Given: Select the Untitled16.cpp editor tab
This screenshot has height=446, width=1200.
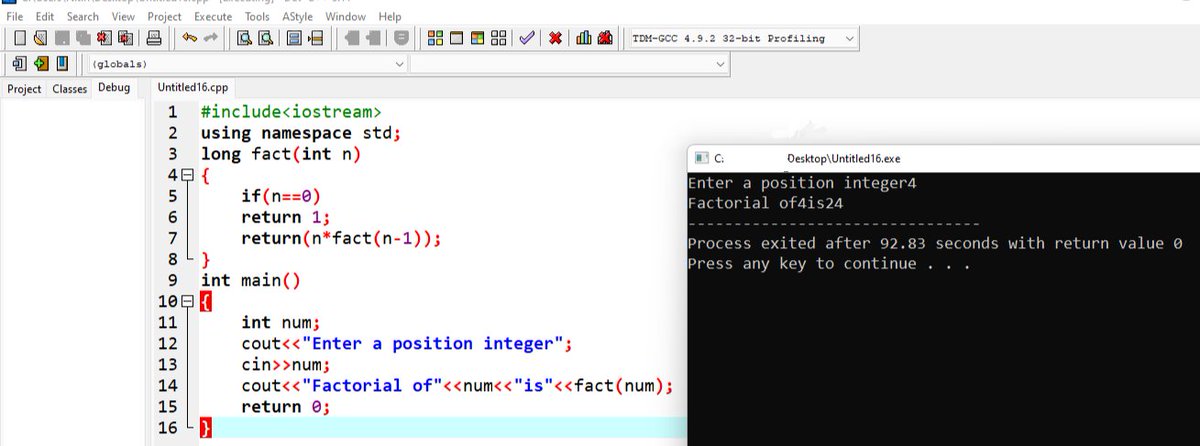Looking at the screenshot, I should coord(193,88).
